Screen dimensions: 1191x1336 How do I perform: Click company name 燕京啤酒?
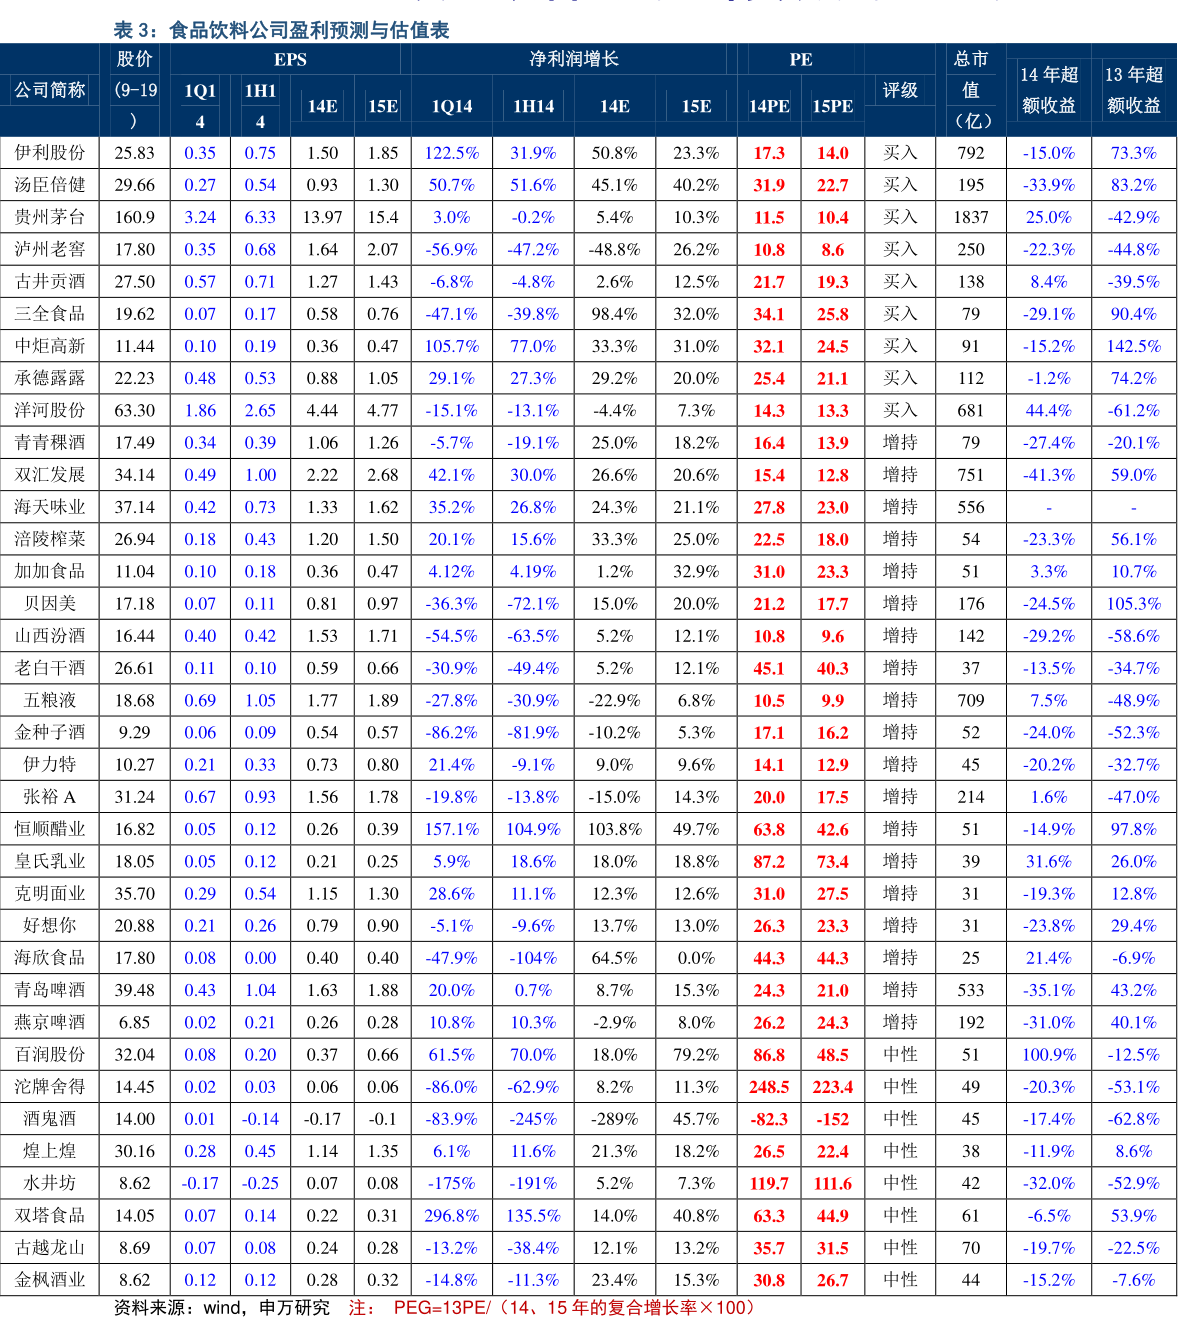pos(50,1022)
